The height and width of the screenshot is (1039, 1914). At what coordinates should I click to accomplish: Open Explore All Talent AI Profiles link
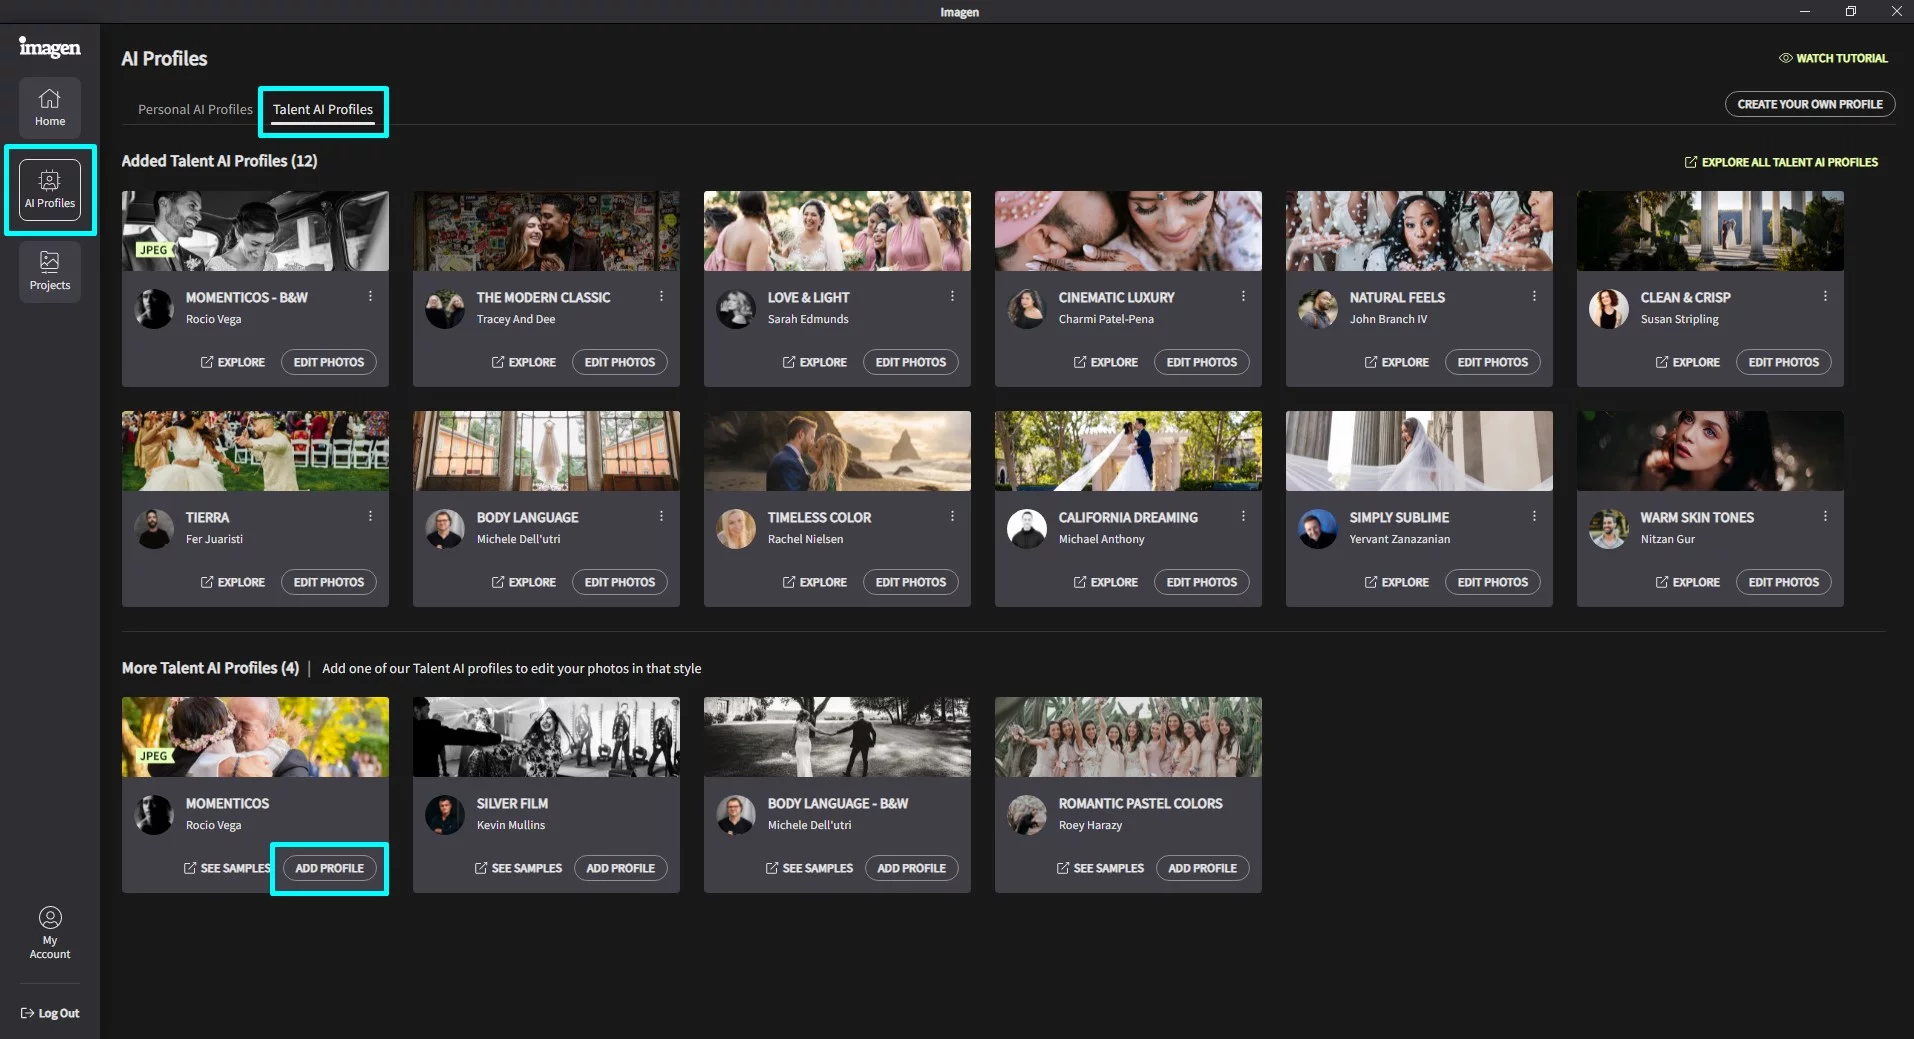click(x=1781, y=162)
